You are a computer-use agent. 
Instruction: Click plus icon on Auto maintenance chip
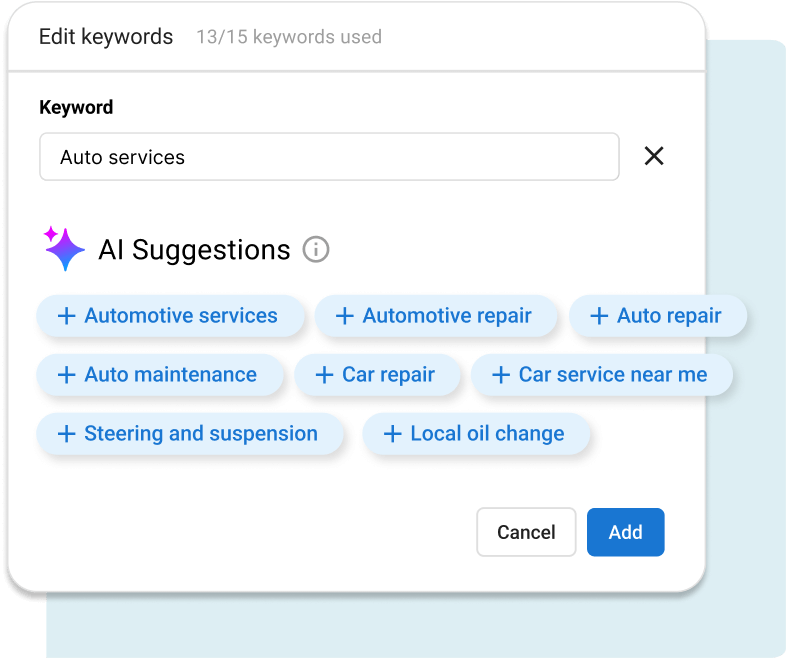(x=66, y=375)
